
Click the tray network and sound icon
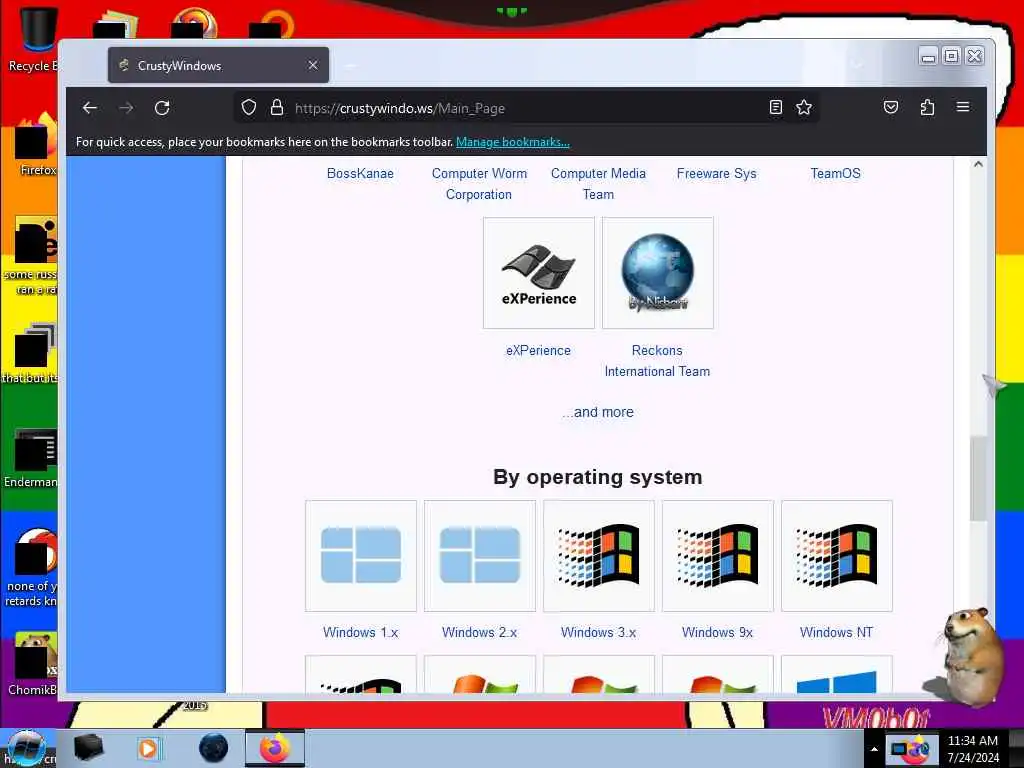[911, 749]
